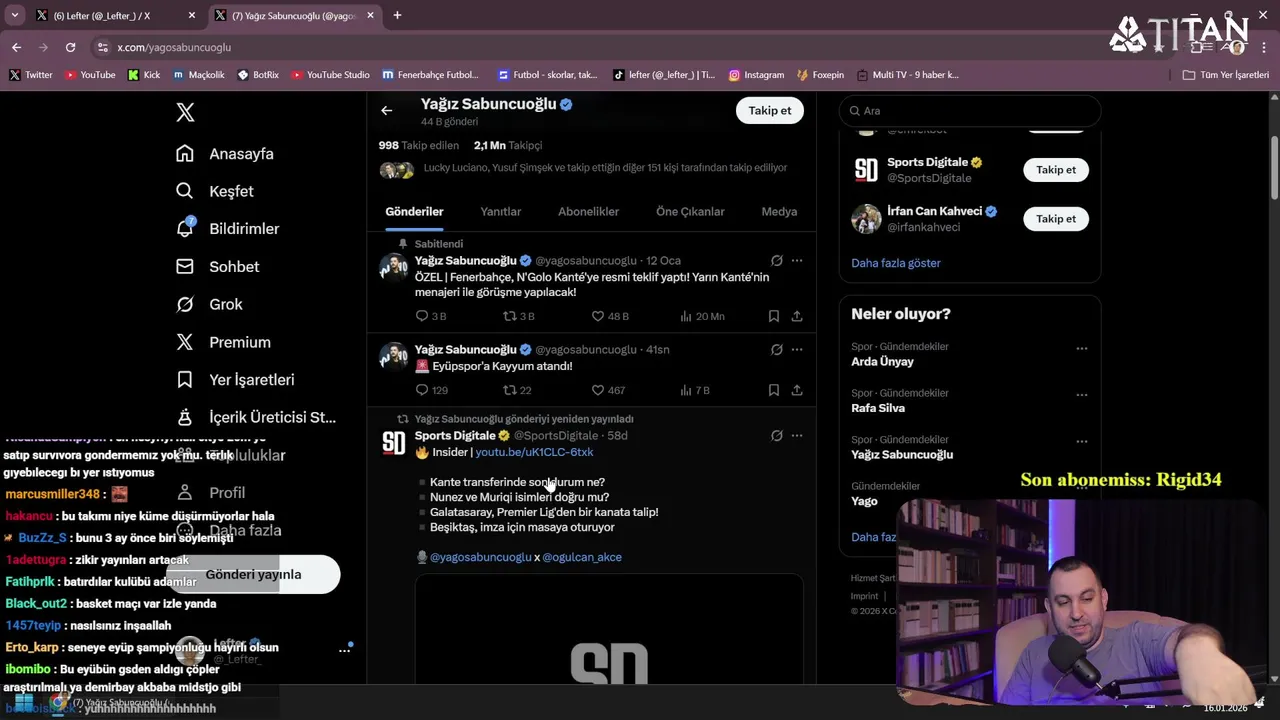This screenshot has width=1280, height=720.
Task: Open @yagosabuncuoglu mention link
Action: (x=480, y=557)
